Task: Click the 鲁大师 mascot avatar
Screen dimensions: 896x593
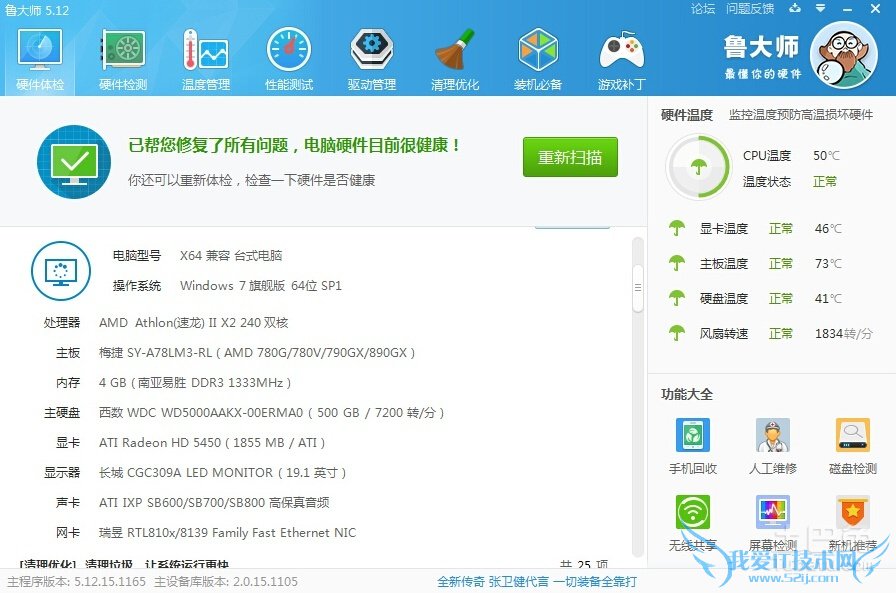Action: pos(844,55)
